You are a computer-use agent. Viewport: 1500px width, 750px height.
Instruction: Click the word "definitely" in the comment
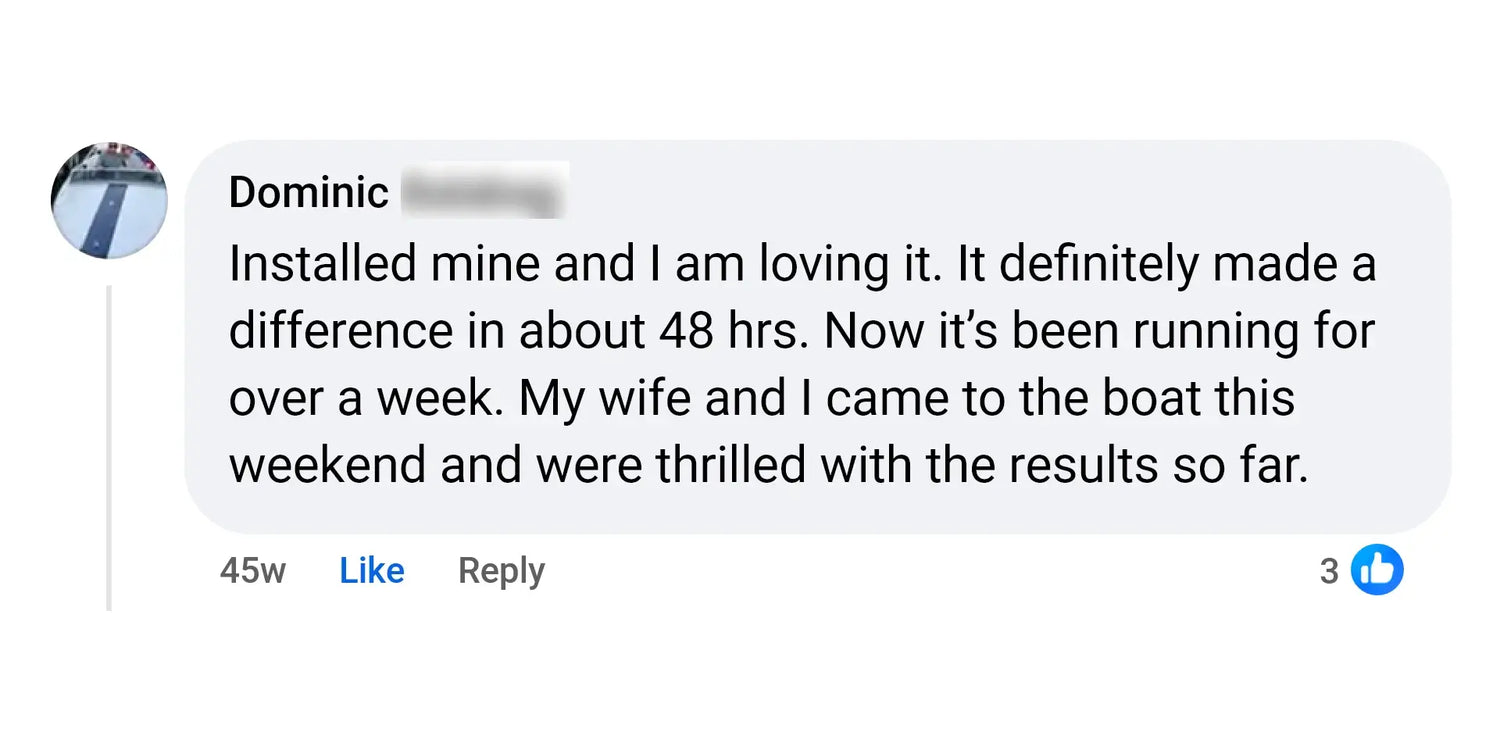1098,265
